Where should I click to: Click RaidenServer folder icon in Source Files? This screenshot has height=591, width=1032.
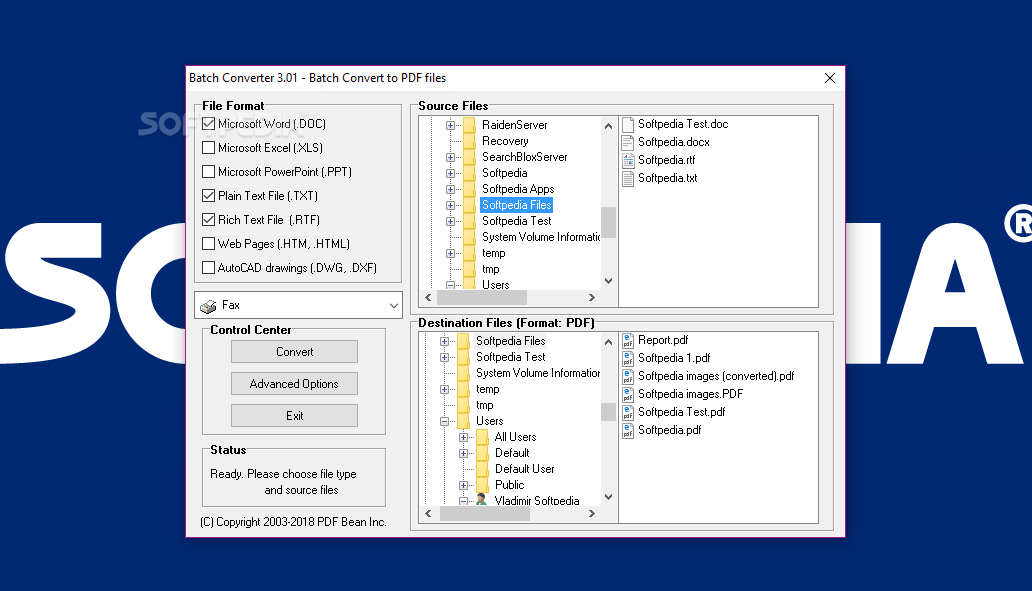click(469, 125)
